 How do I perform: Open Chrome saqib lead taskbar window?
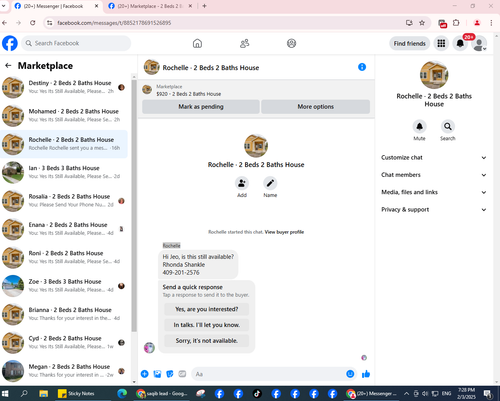[163, 394]
